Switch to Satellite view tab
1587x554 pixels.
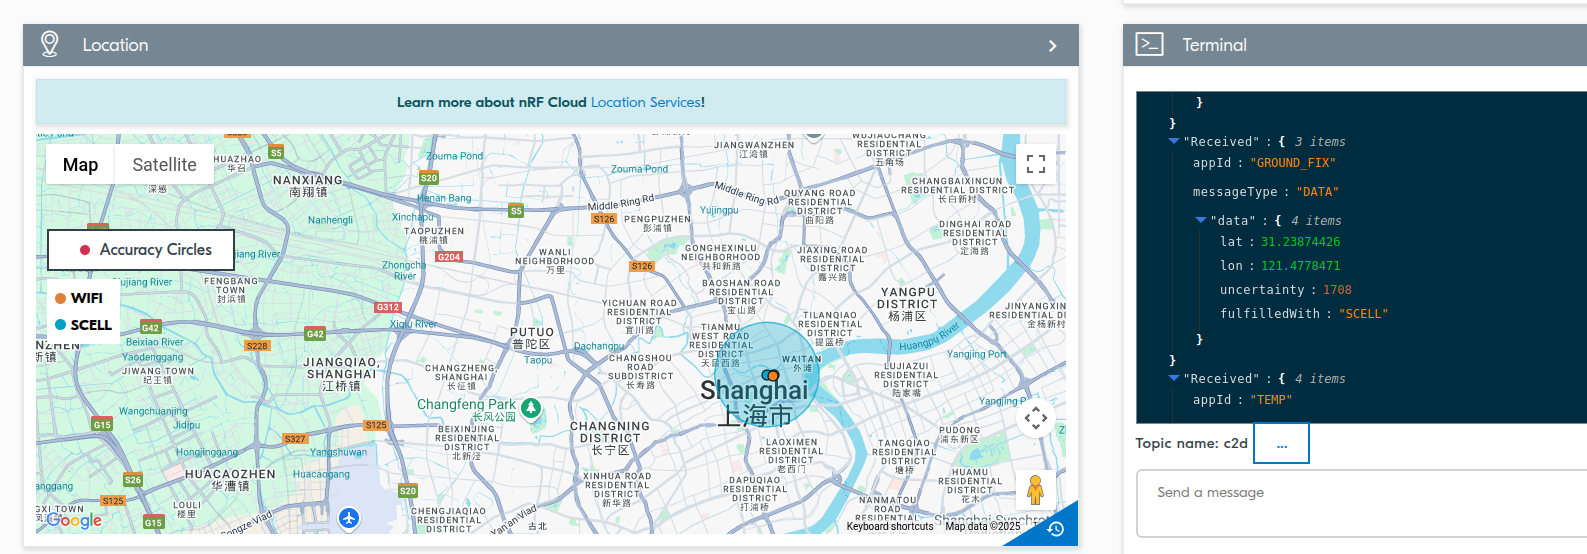click(165, 164)
